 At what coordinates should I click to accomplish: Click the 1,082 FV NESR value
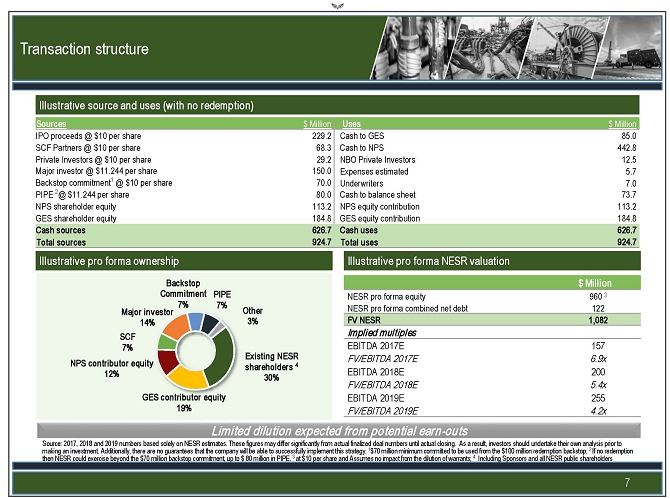pos(598,320)
